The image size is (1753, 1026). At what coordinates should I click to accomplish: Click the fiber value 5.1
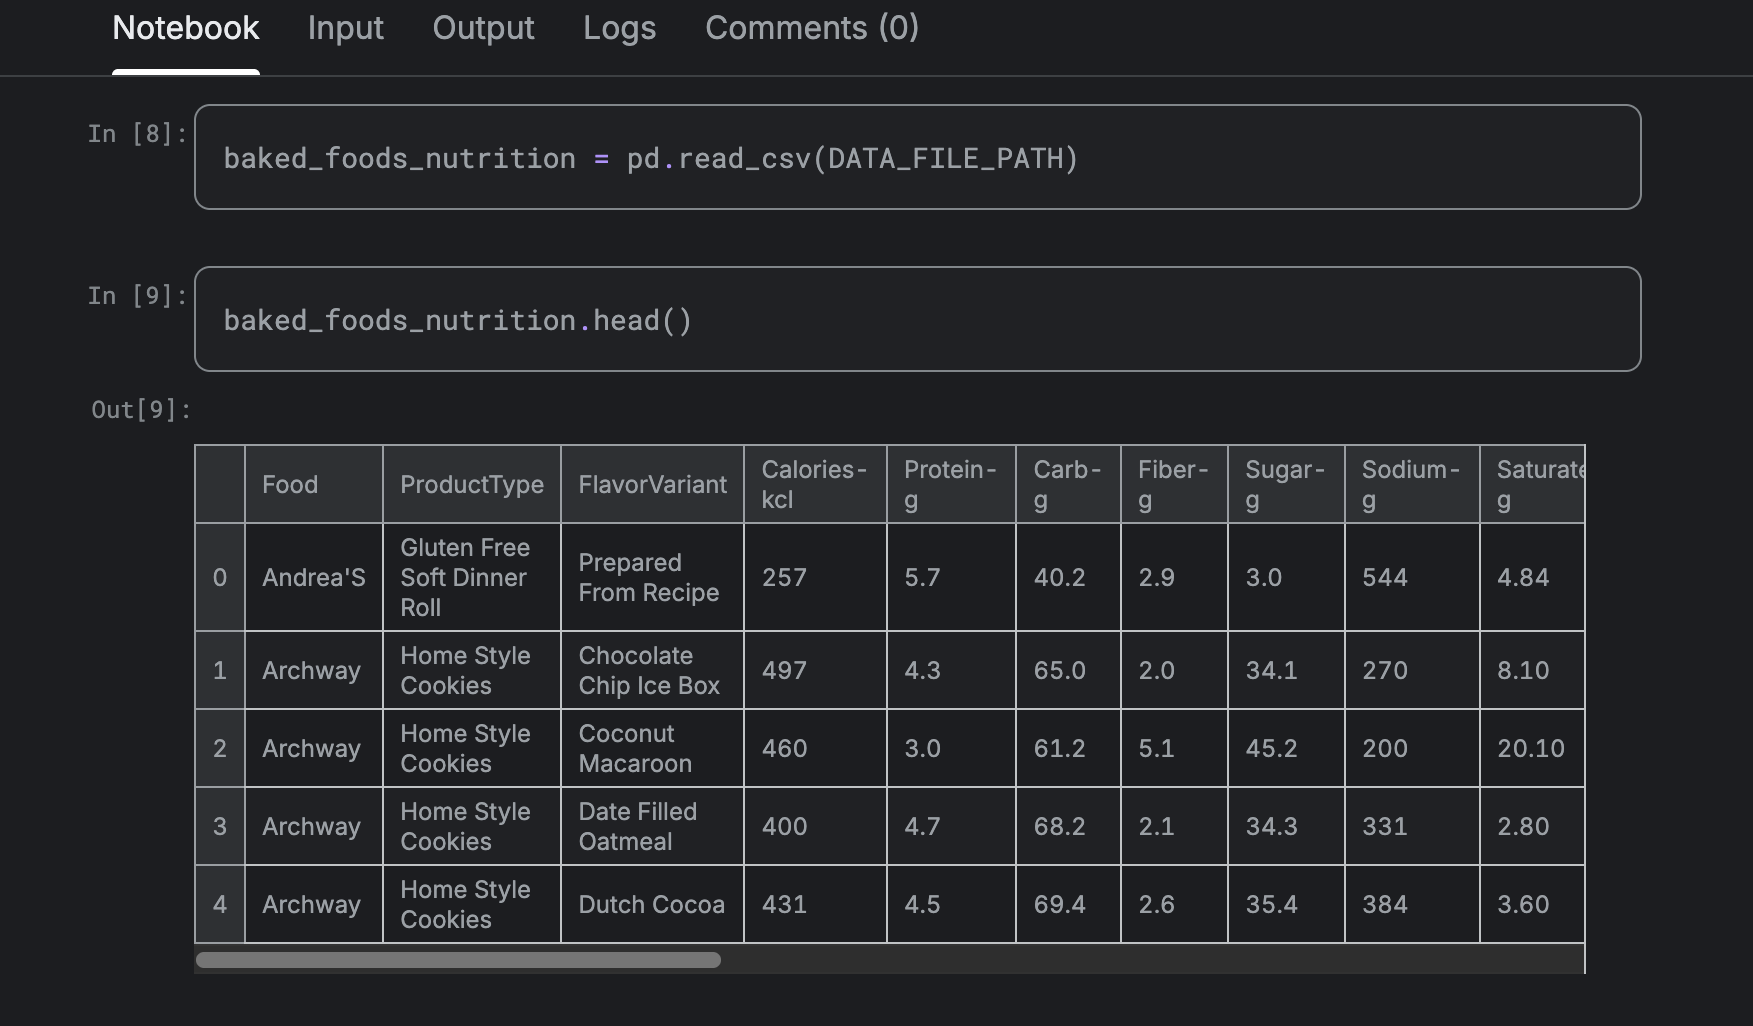pos(1174,748)
